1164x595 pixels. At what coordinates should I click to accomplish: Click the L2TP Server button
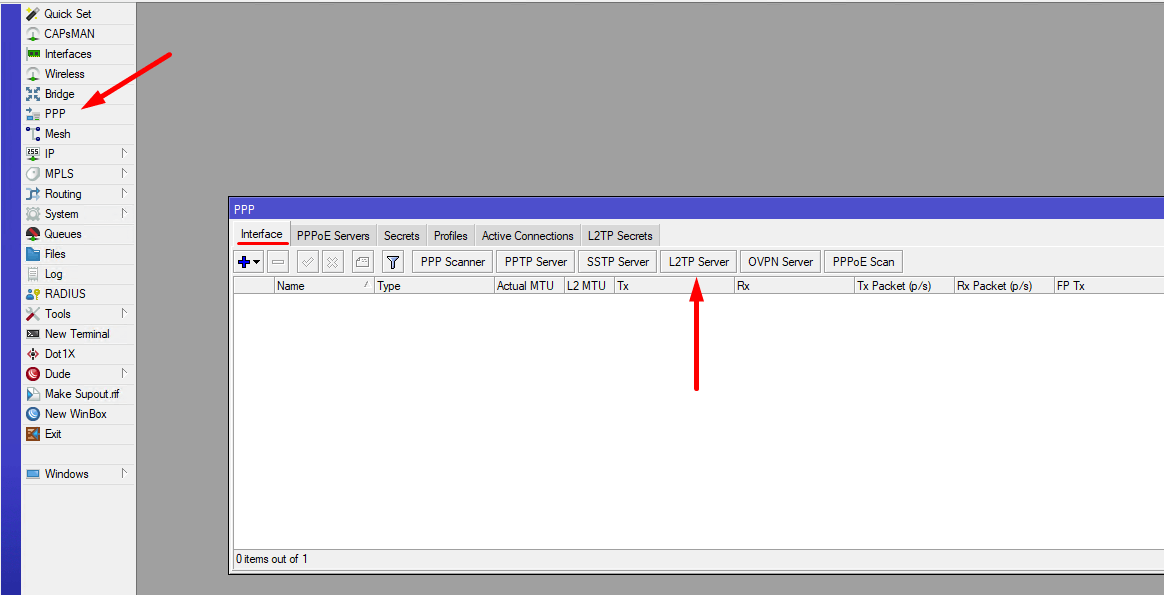699,262
